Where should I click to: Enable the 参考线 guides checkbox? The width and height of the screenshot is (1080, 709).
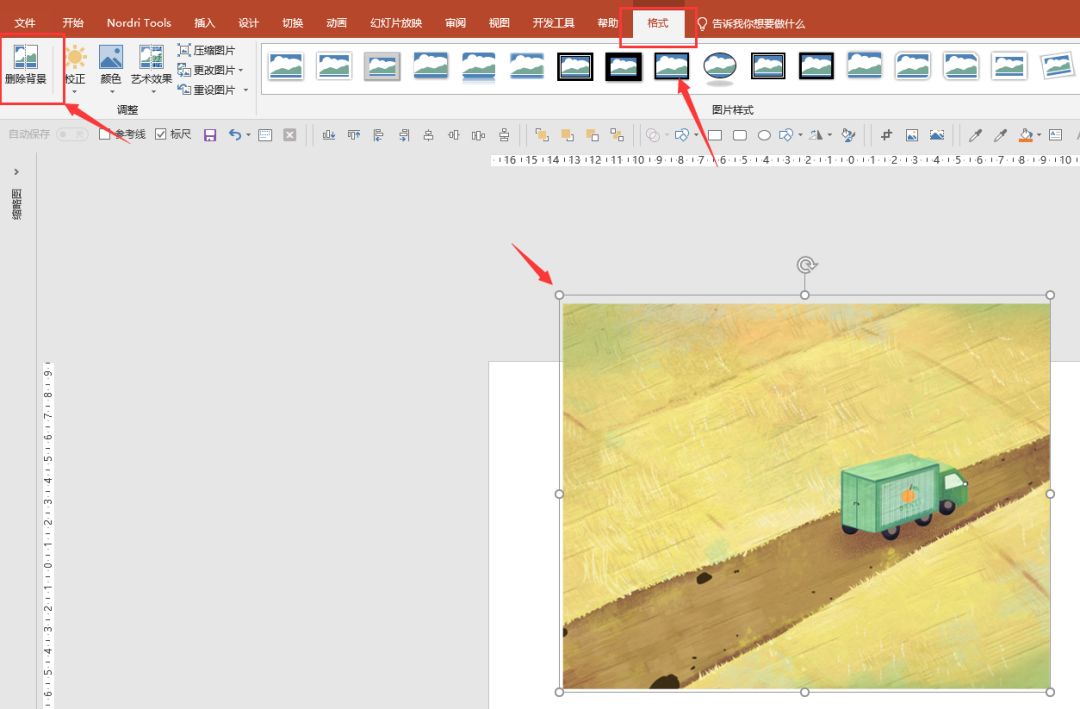(105, 134)
